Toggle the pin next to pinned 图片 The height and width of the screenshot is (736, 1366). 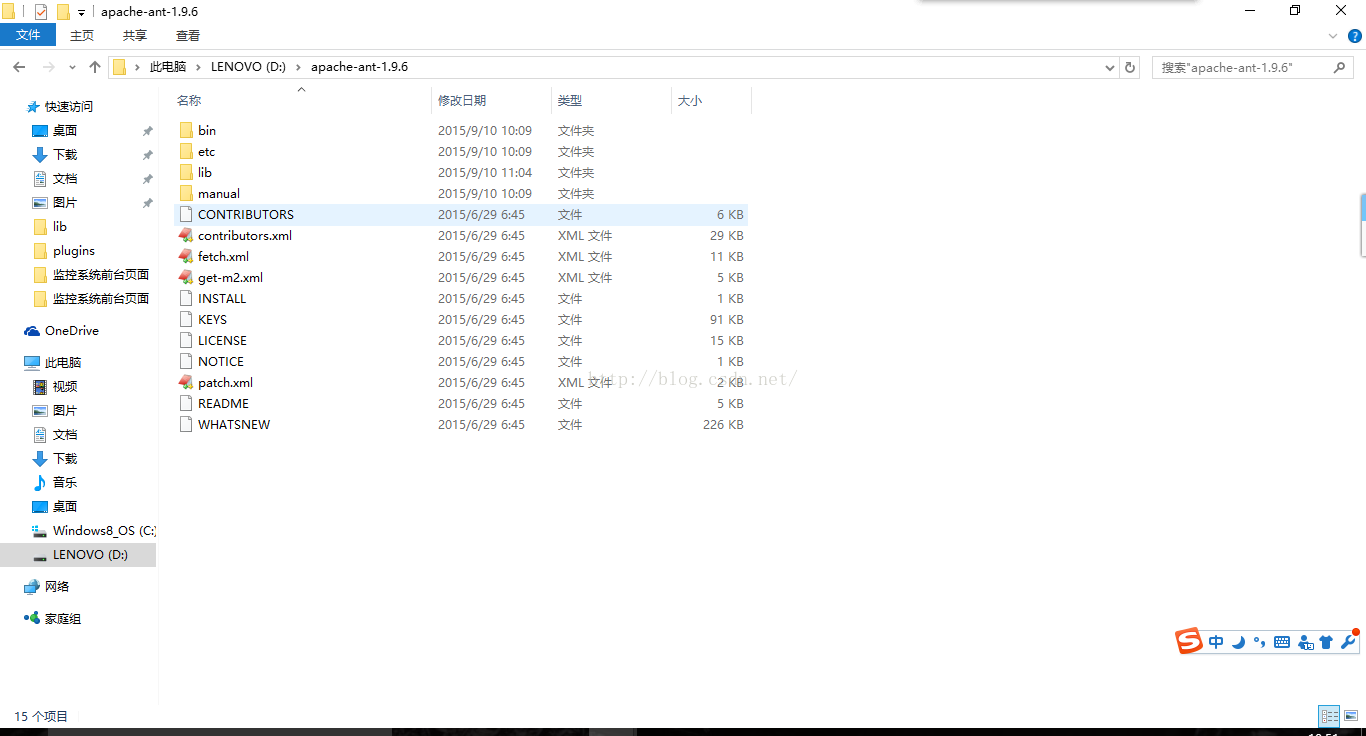pos(148,203)
